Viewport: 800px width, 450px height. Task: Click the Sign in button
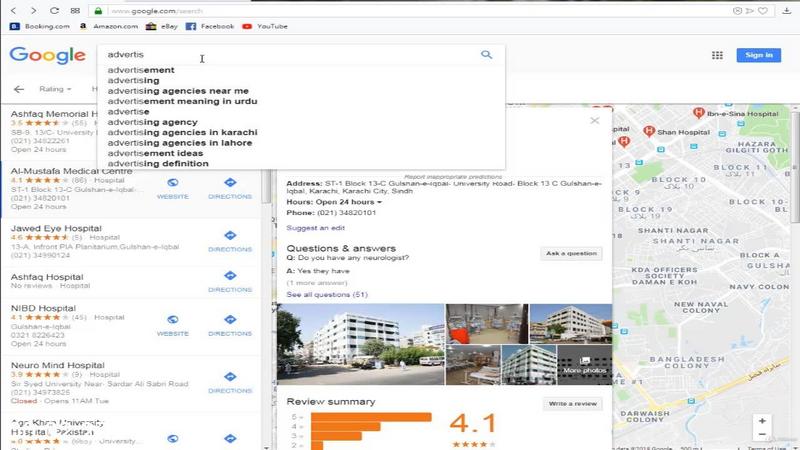pyautogui.click(x=759, y=55)
